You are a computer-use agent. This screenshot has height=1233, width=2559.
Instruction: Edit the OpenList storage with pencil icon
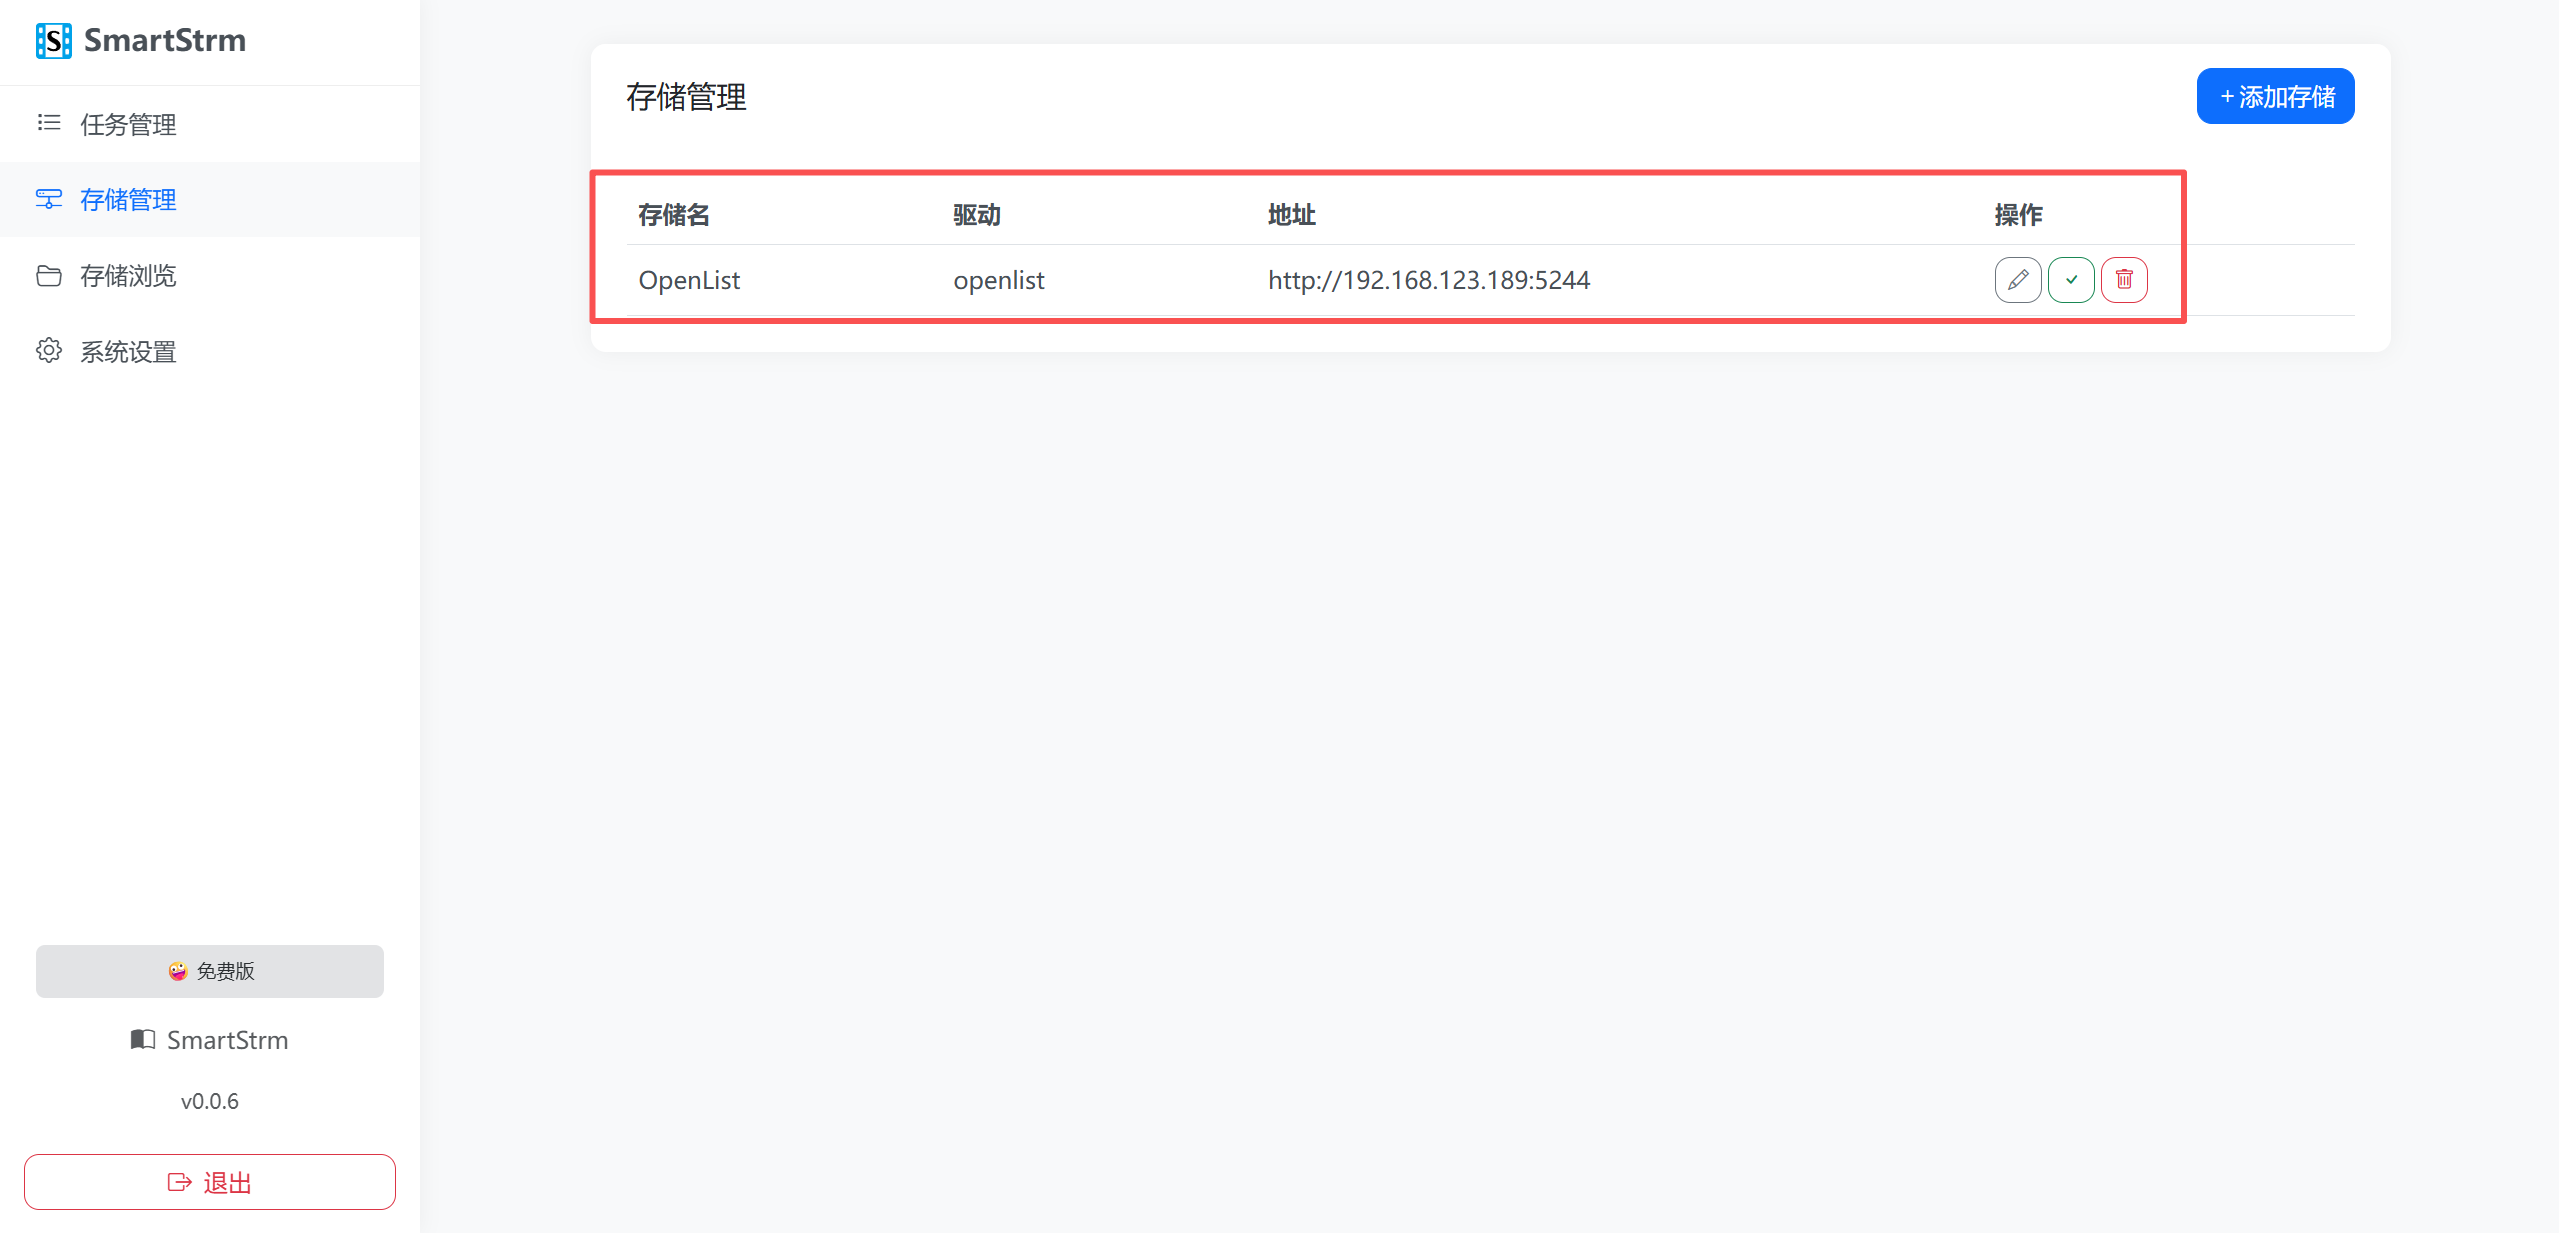coord(2017,280)
